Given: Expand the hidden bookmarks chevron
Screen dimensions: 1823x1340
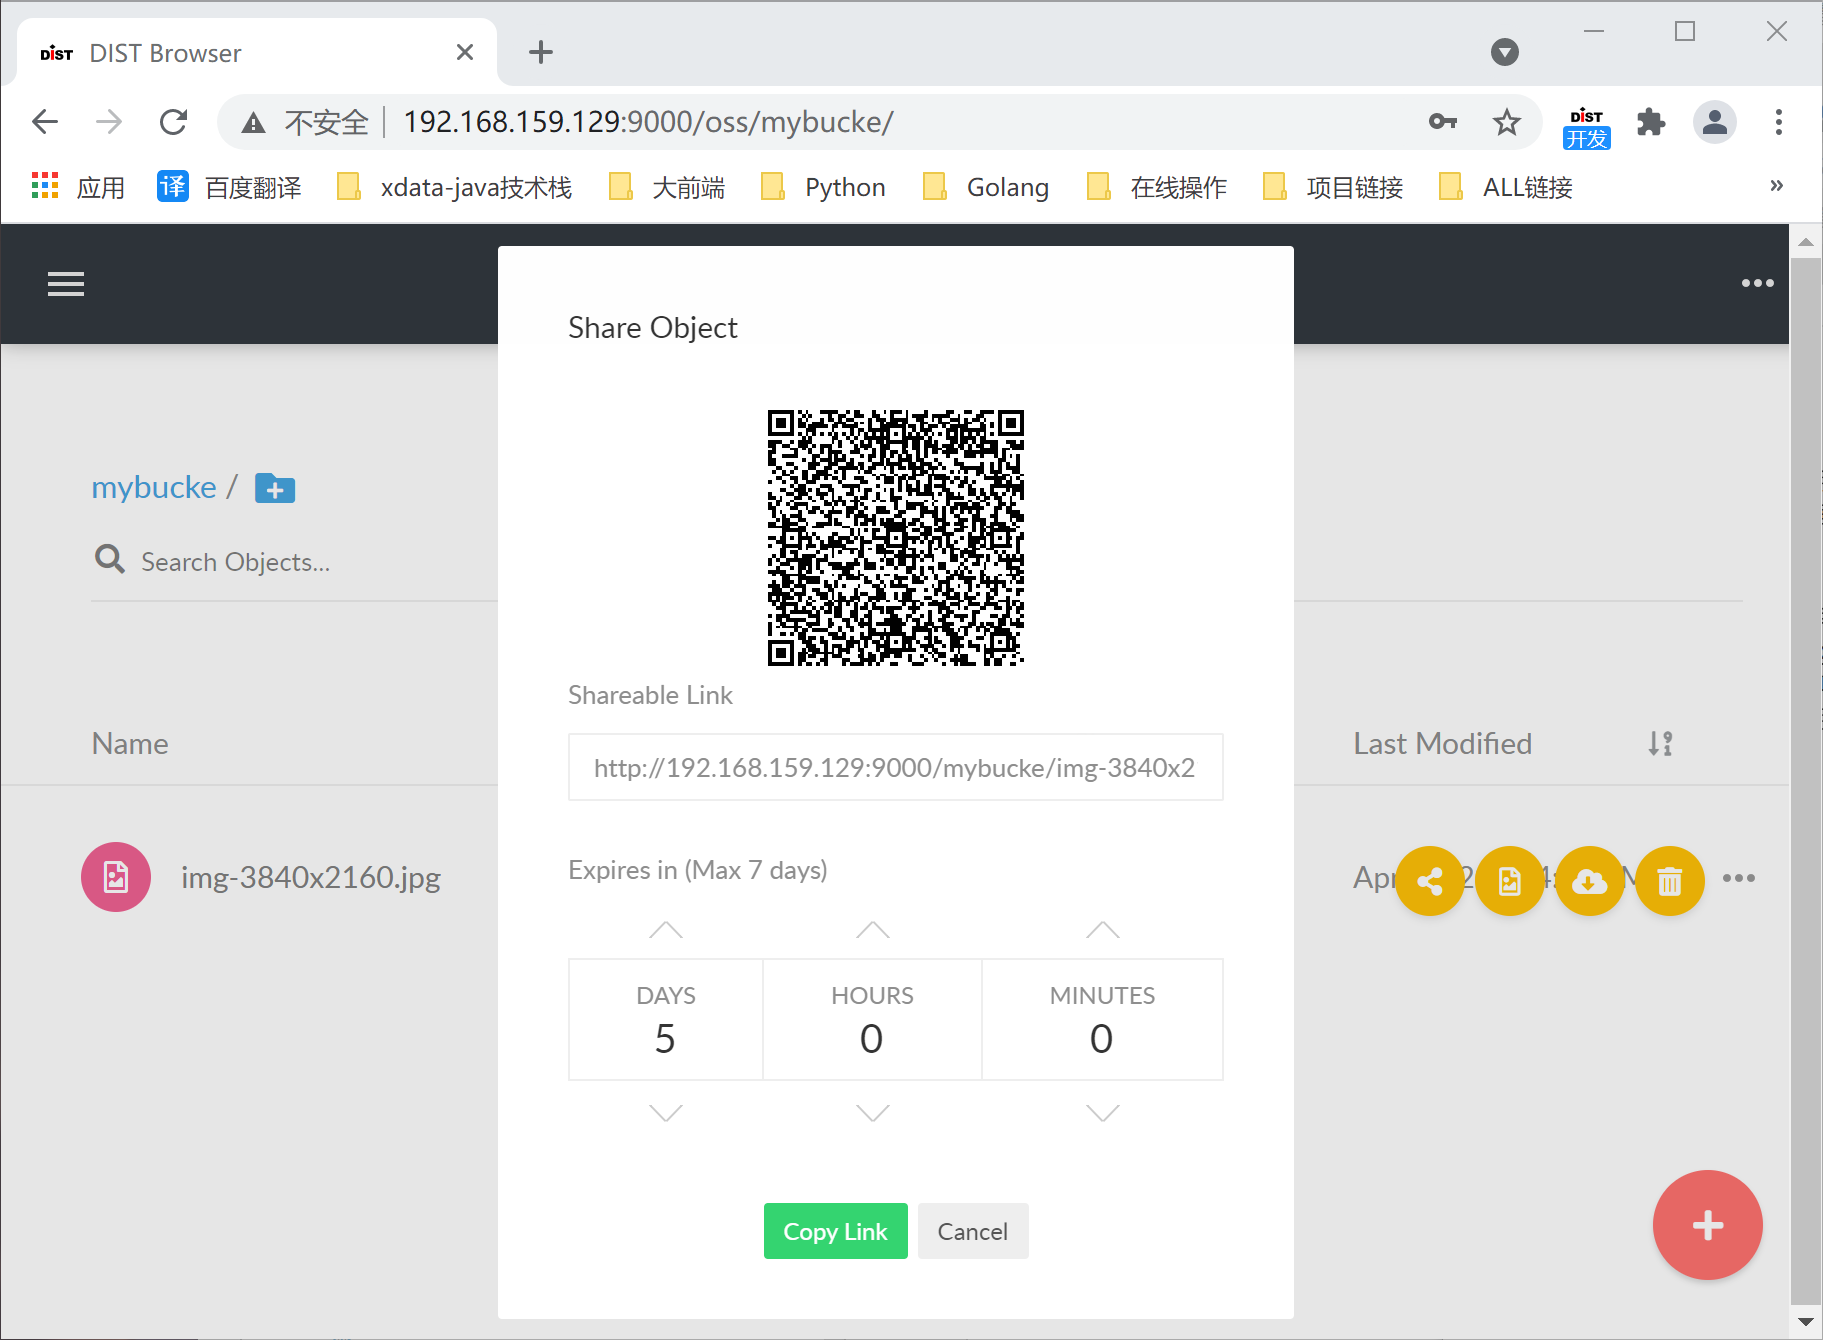Looking at the screenshot, I should pyautogui.click(x=1776, y=185).
